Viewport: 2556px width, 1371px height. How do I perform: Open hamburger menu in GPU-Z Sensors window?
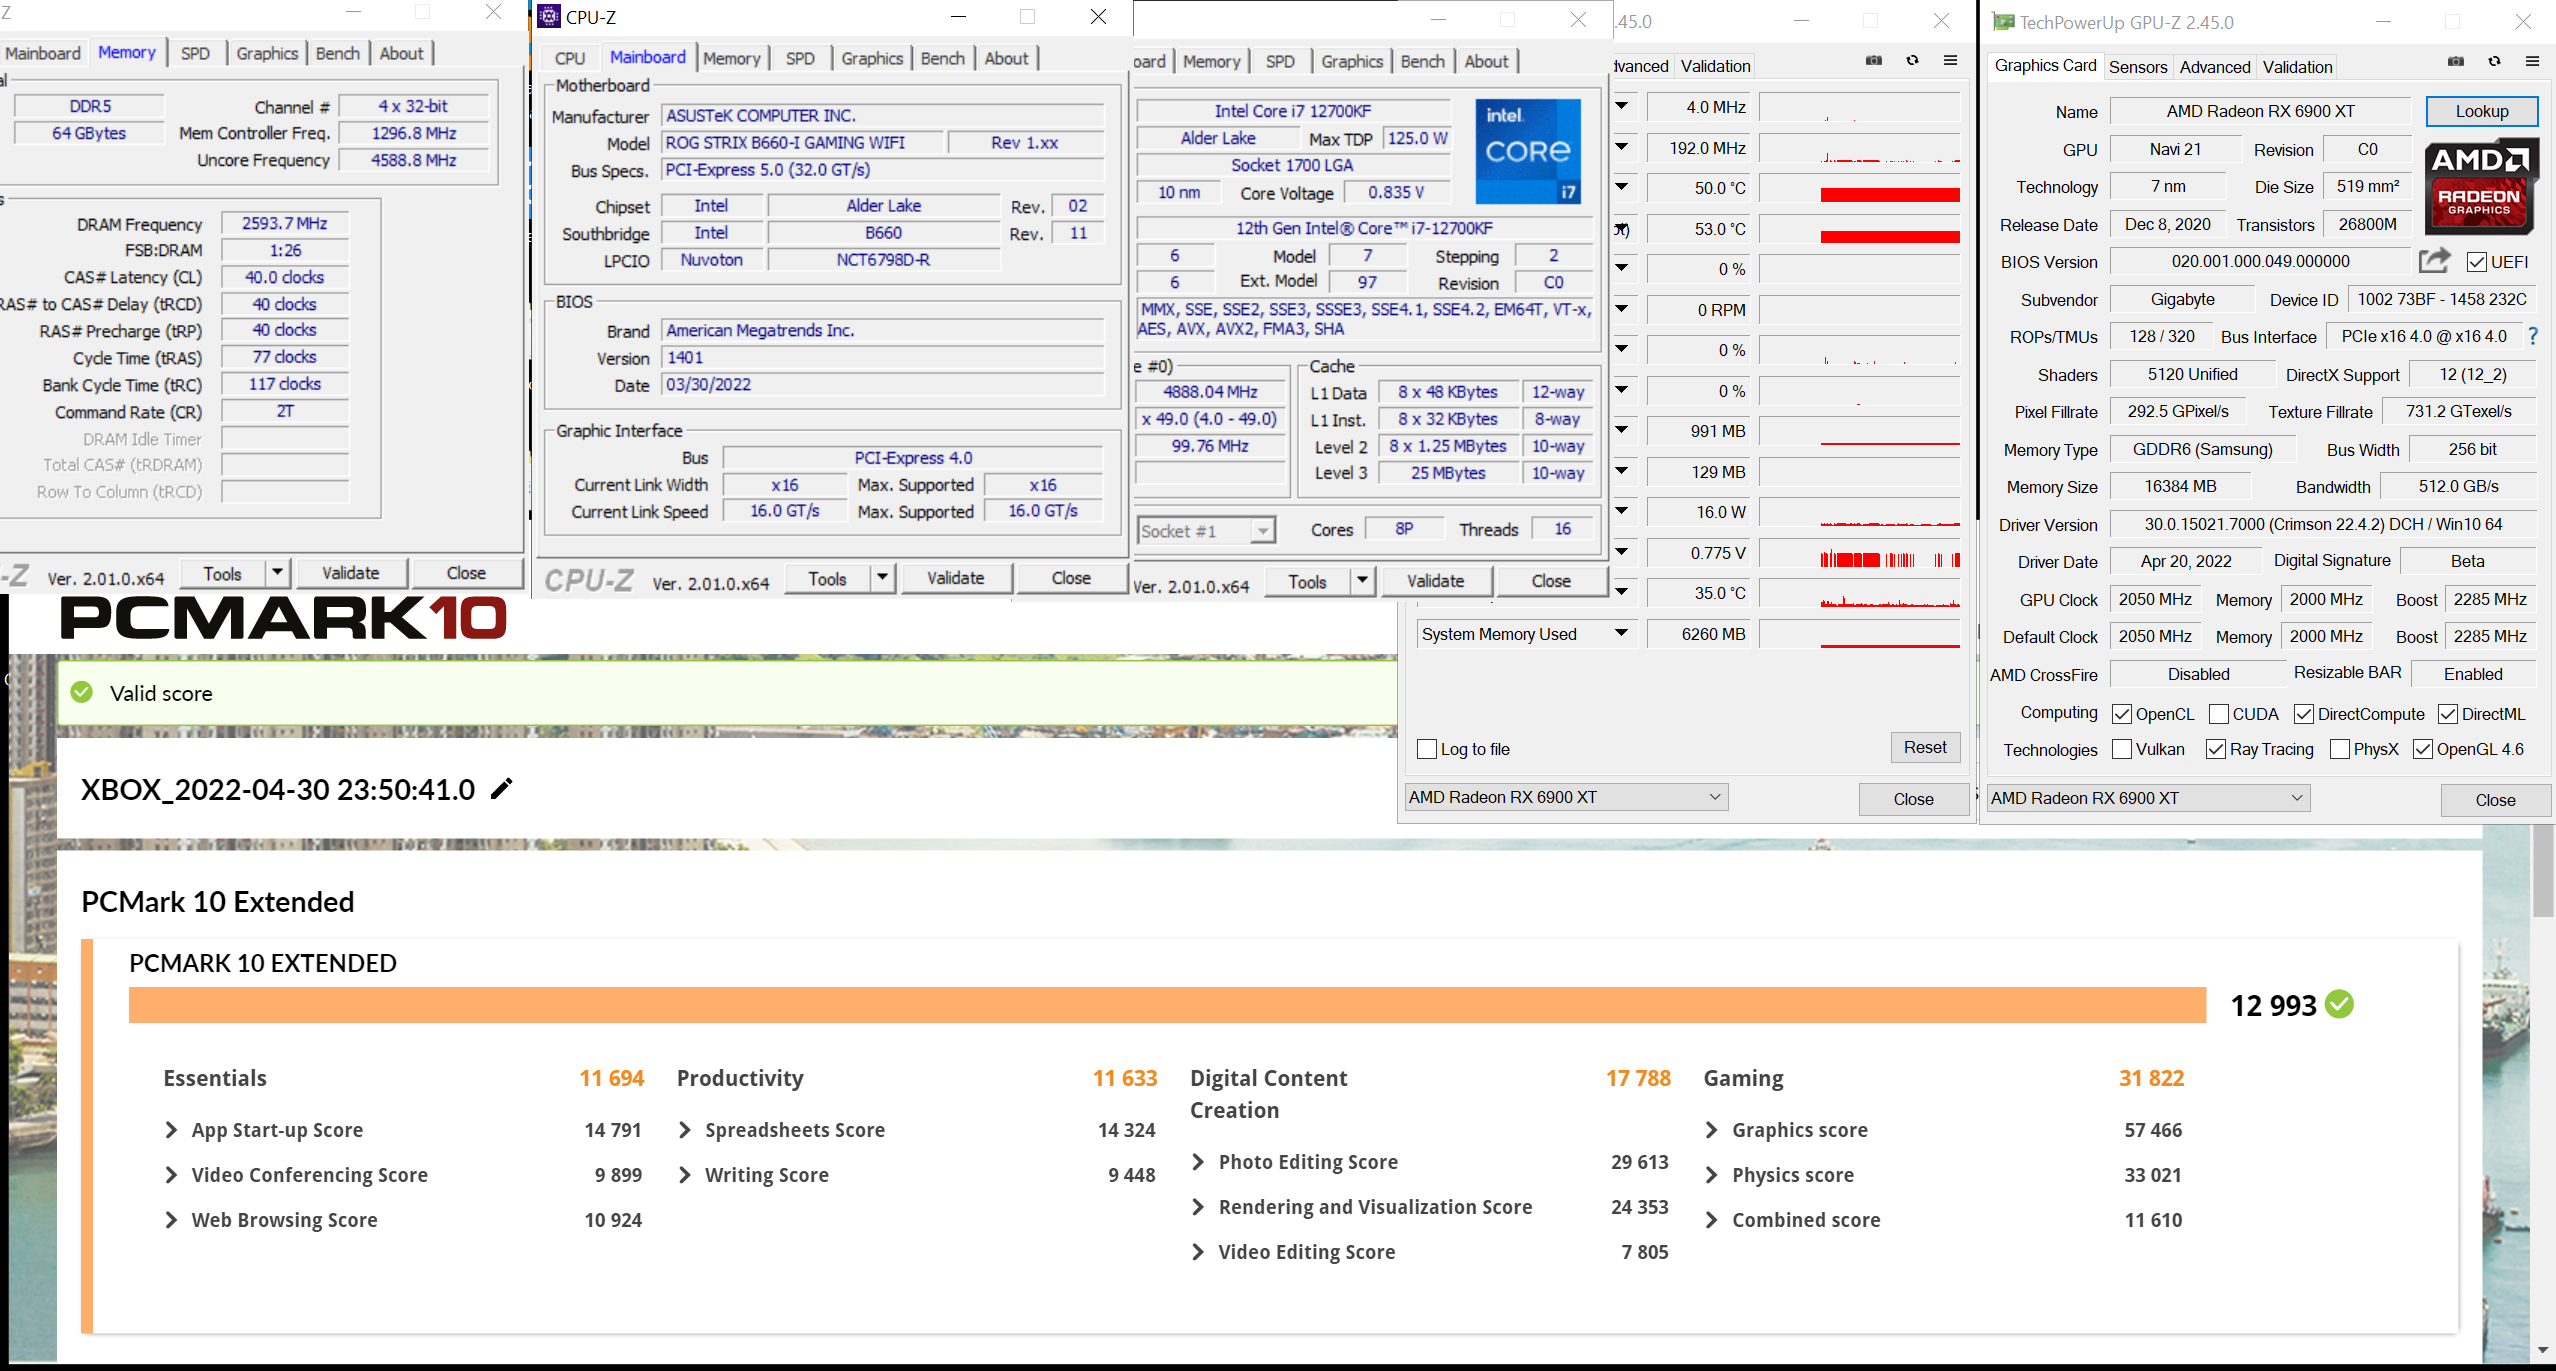coord(1950,61)
